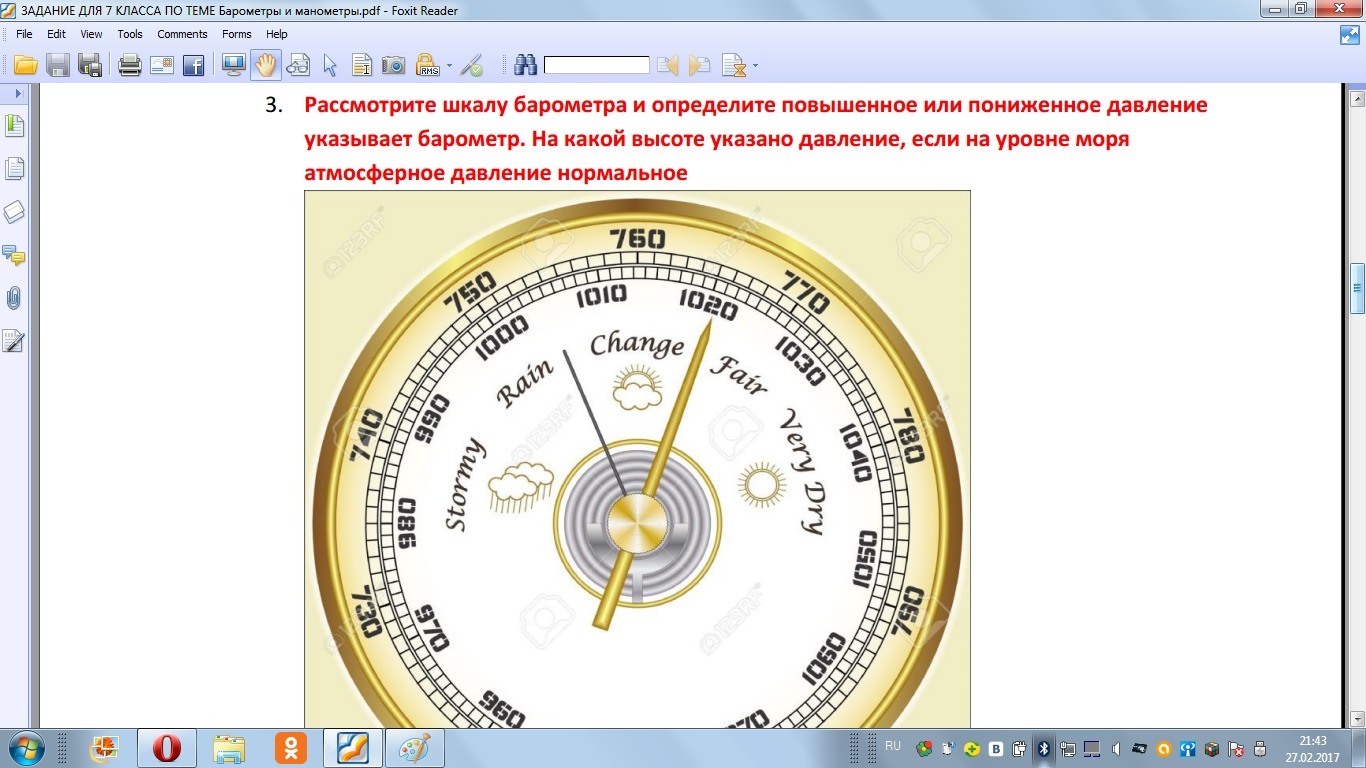Screen dimensions: 1366x768
Task: Open the Help menu
Action: [x=276, y=34]
